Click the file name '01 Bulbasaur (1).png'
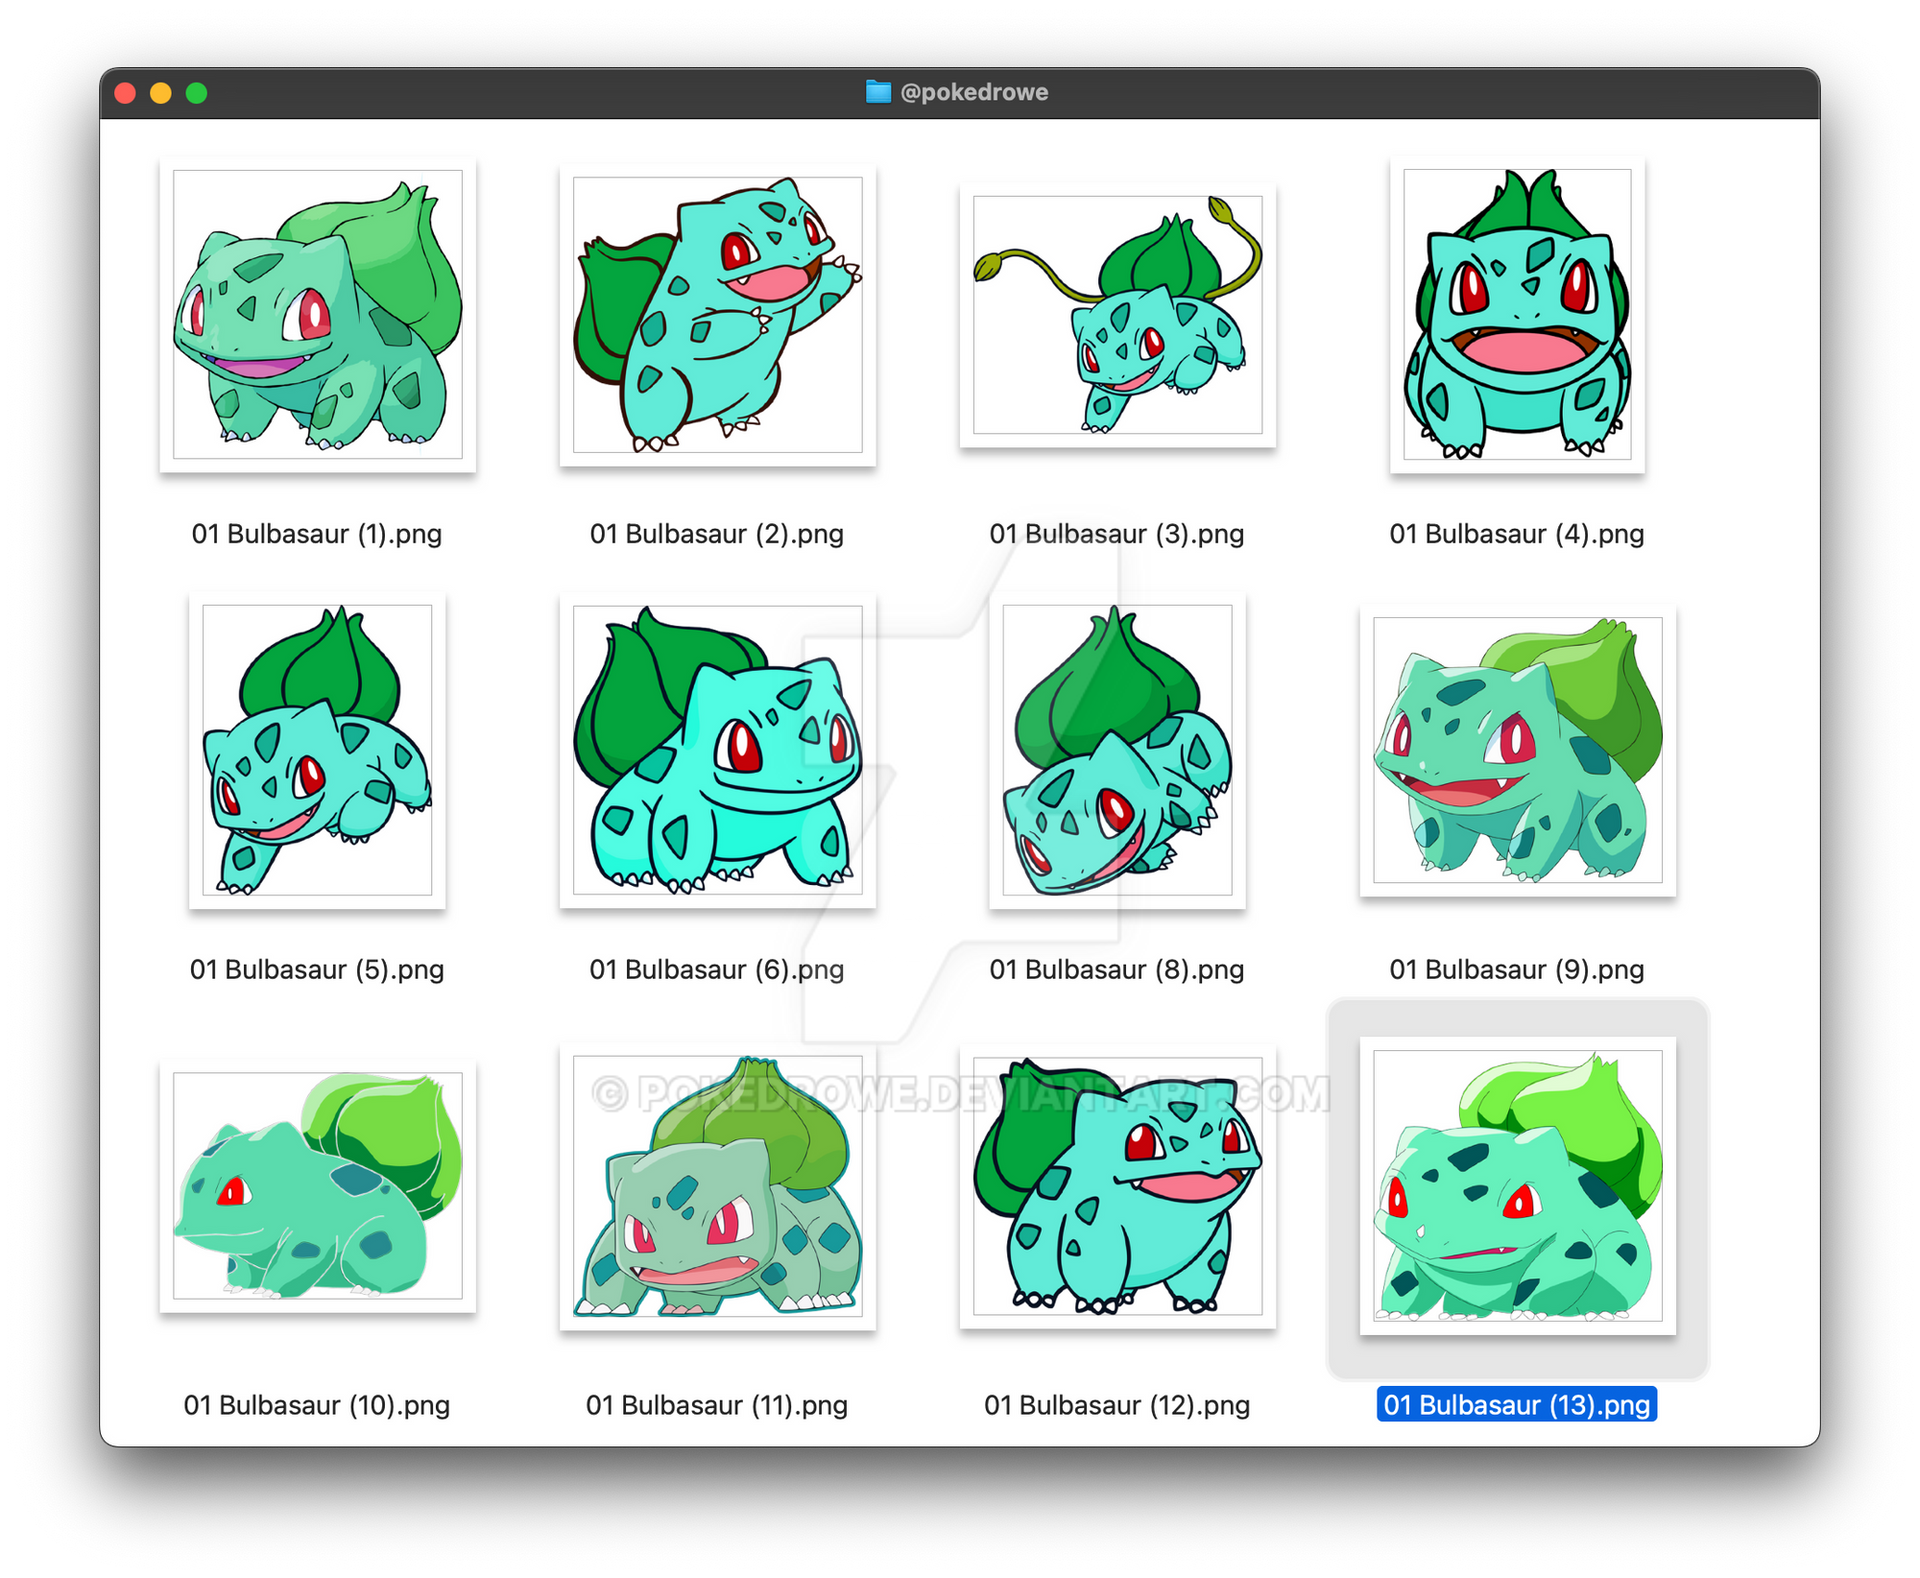Screen dimensions: 1920x1578 coord(317,534)
